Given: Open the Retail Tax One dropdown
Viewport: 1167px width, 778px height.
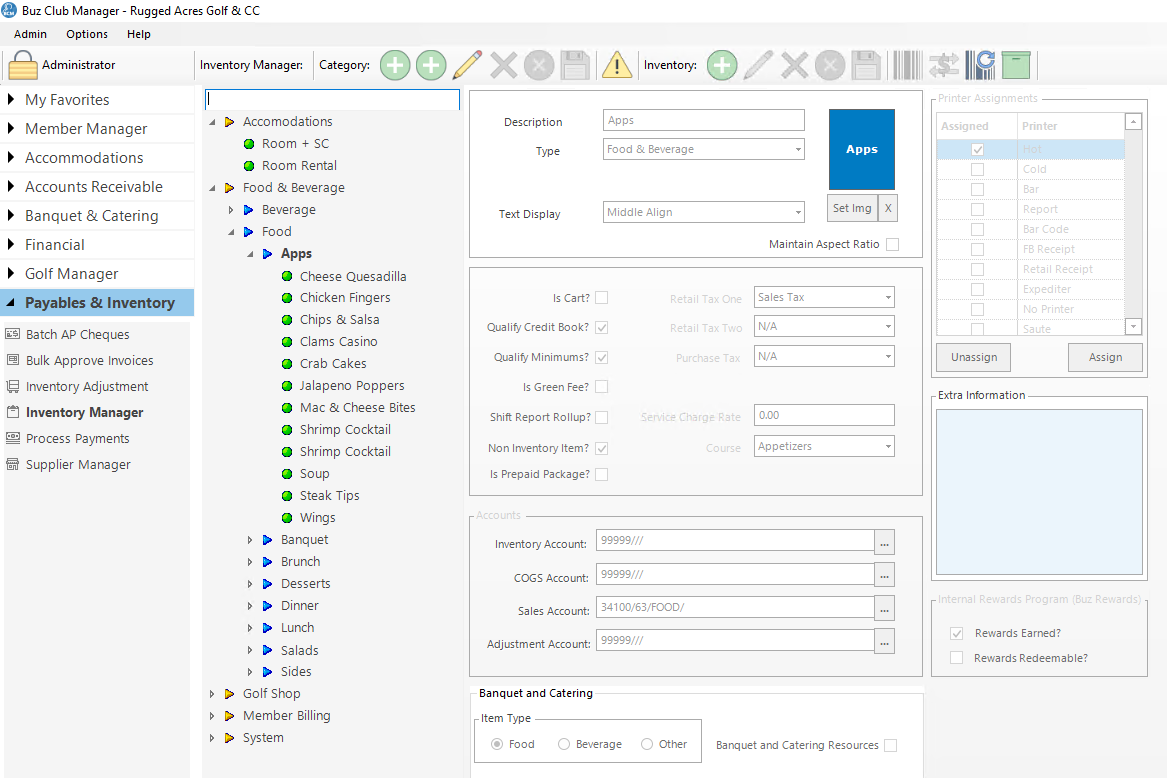Looking at the screenshot, I should coord(824,297).
